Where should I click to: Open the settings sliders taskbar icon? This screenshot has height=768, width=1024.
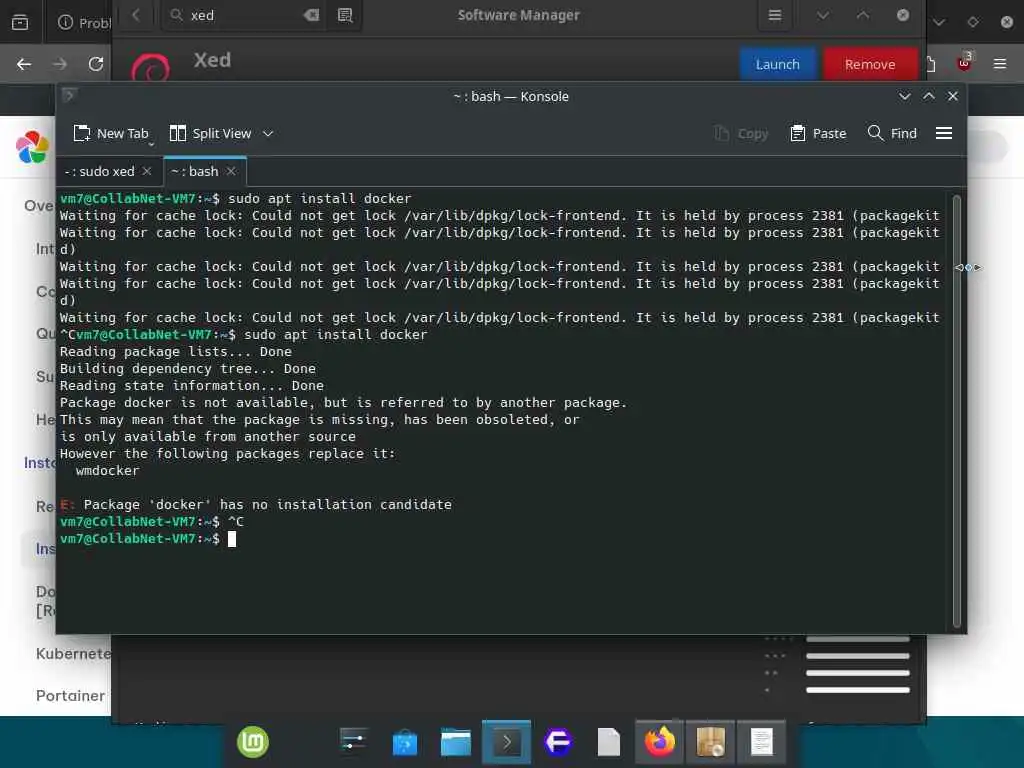(353, 742)
